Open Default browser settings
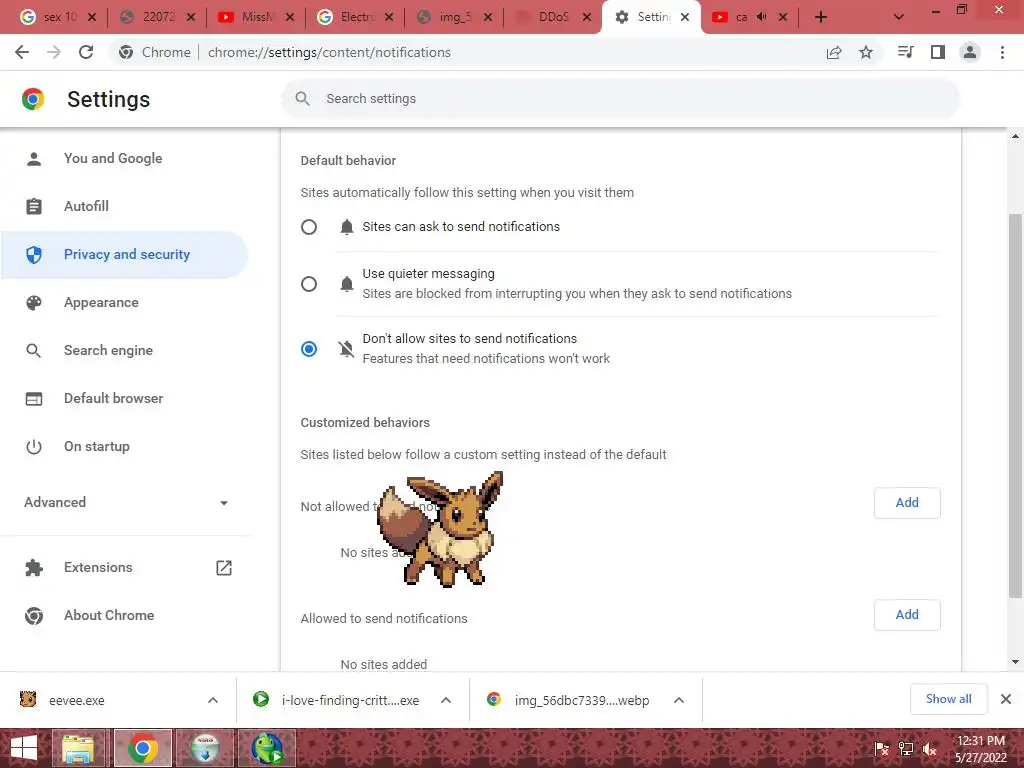This screenshot has width=1024, height=768. click(x=113, y=398)
